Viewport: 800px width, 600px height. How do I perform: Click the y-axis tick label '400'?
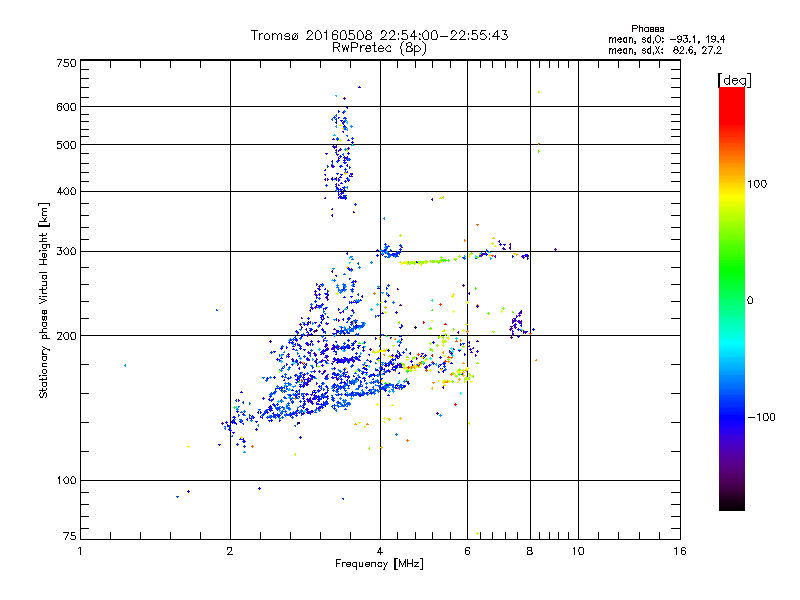point(66,191)
